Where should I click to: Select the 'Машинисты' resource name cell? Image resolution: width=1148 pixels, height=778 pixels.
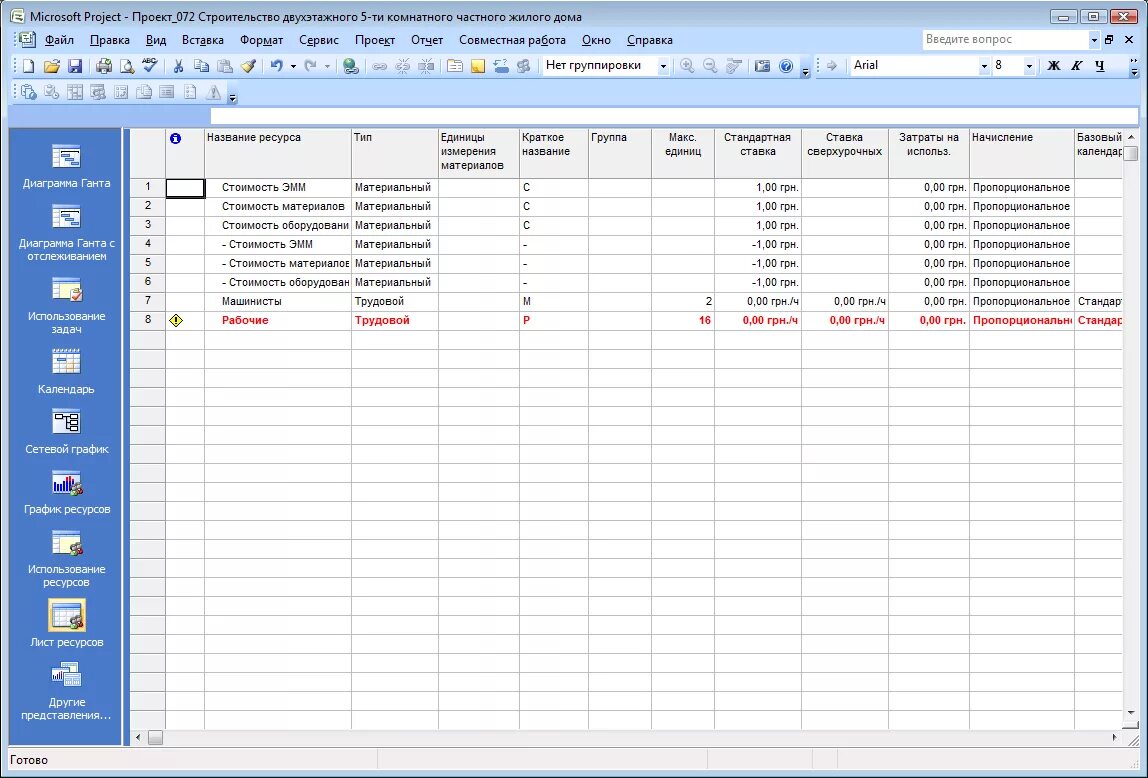278,301
